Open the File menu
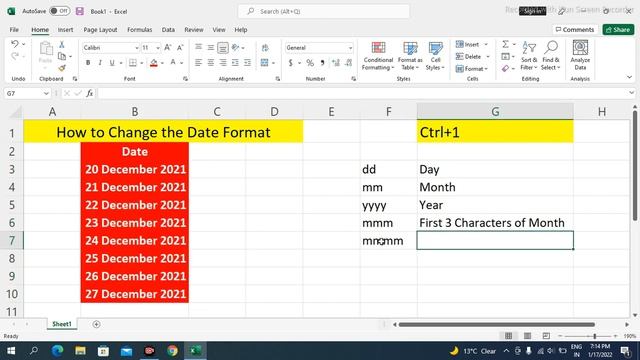The width and height of the screenshot is (640, 360). (x=14, y=30)
